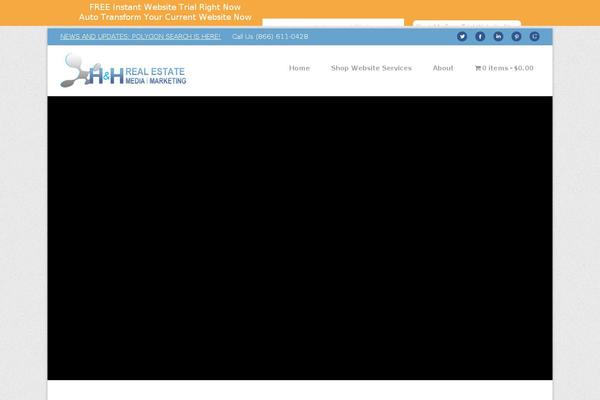
Task: Click the orange banner trial button
Action: 467,24
